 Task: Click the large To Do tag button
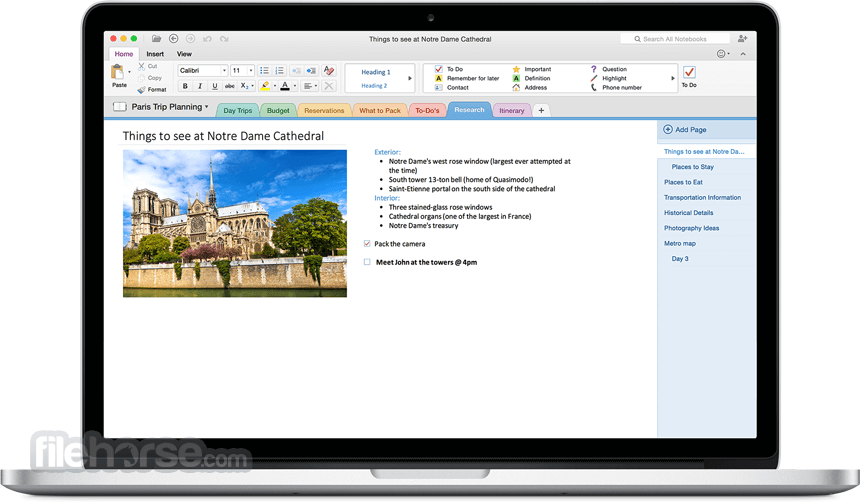[x=689, y=76]
